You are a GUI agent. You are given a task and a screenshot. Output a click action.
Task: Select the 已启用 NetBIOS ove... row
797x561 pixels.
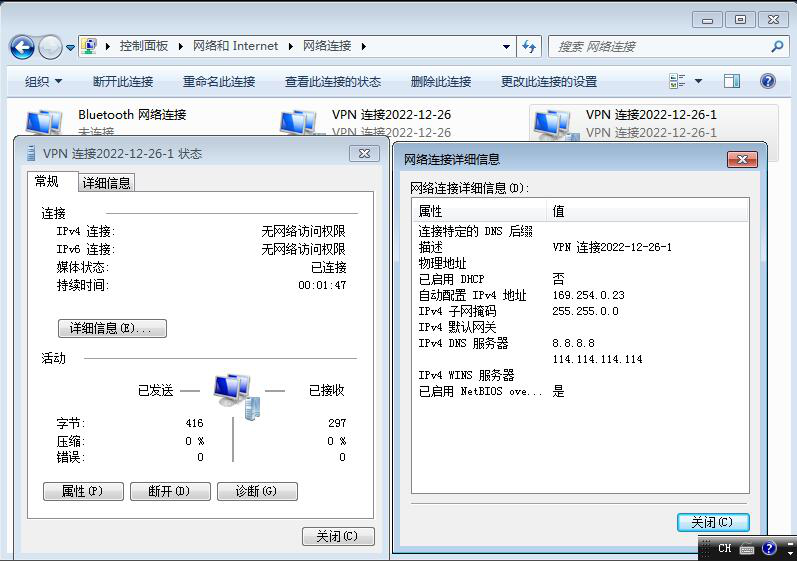580,391
